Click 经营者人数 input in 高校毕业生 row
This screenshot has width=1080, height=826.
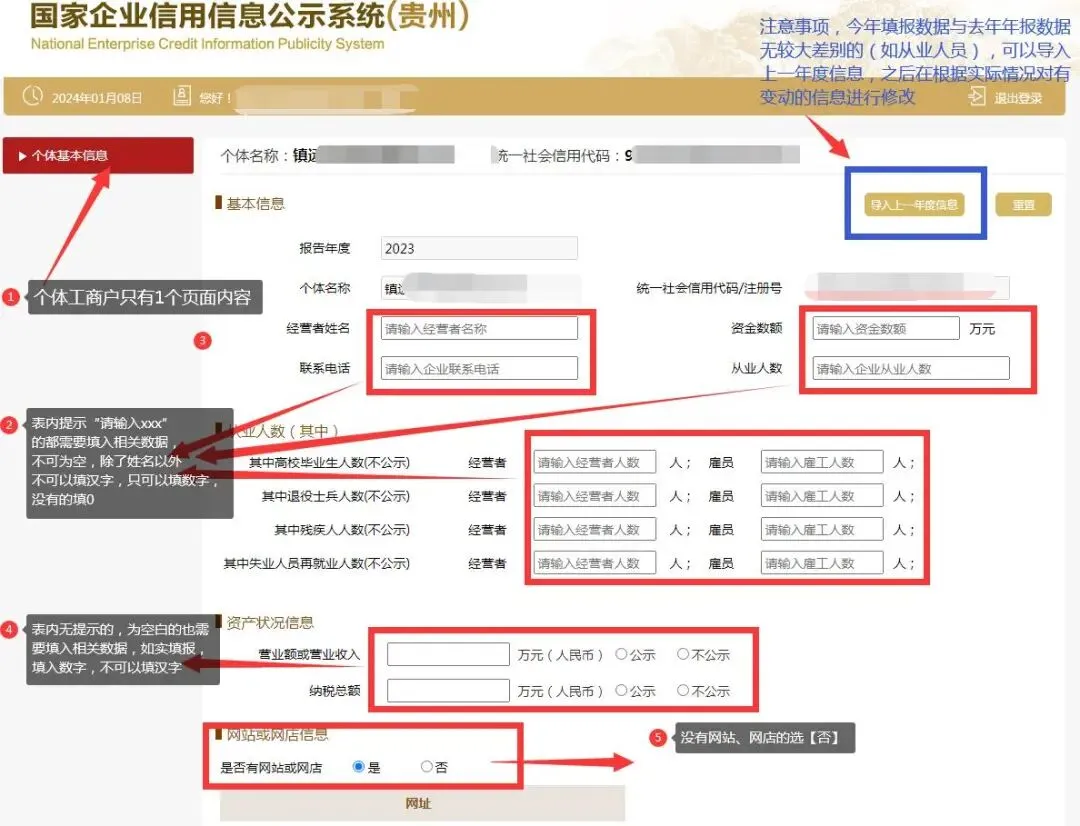594,461
